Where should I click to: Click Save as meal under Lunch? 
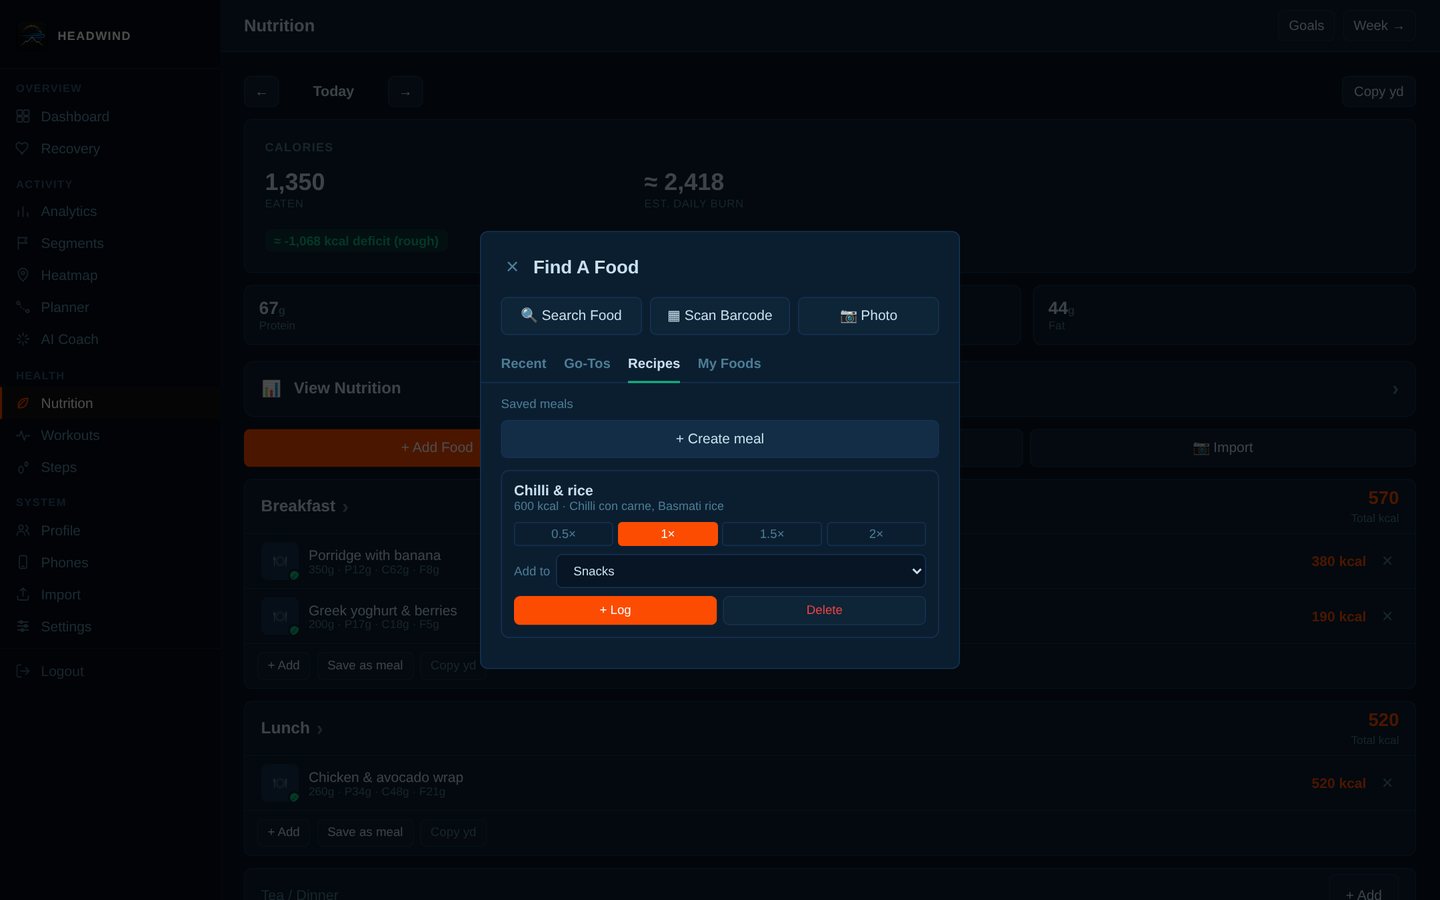365,832
